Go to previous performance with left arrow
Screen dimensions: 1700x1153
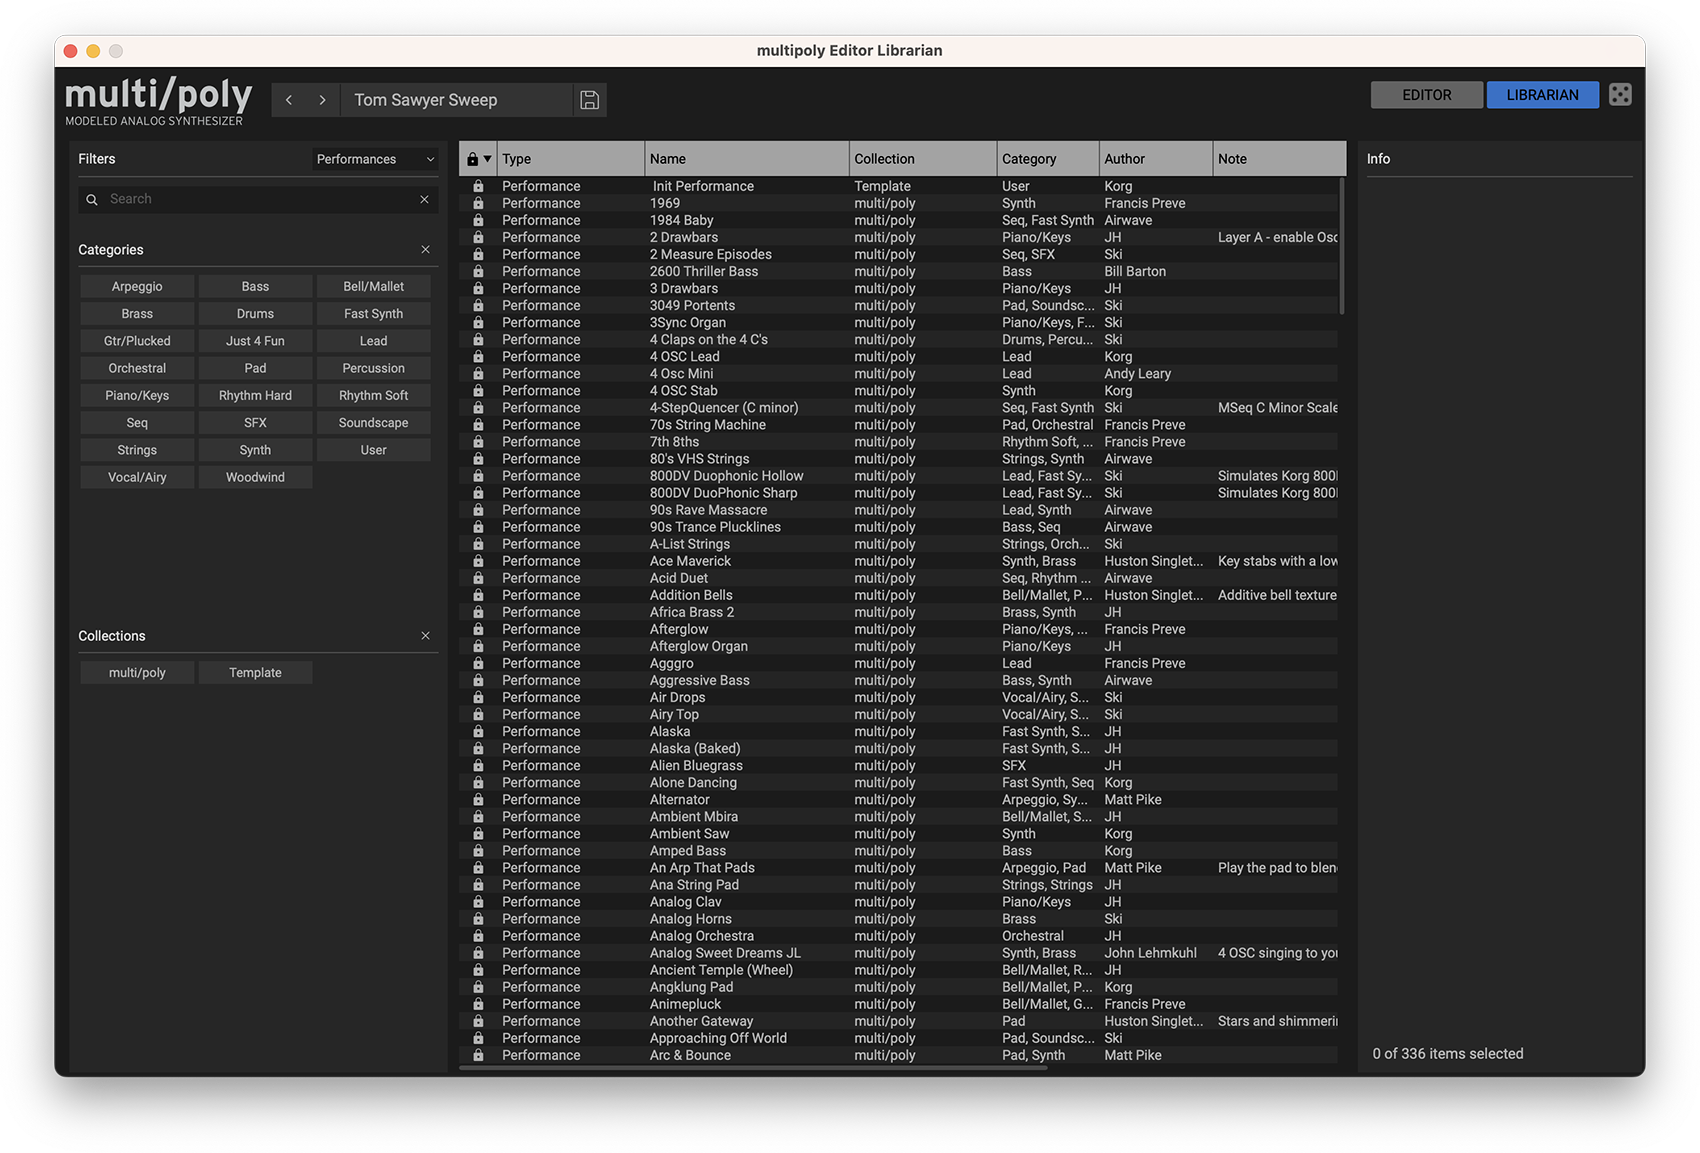(x=289, y=100)
